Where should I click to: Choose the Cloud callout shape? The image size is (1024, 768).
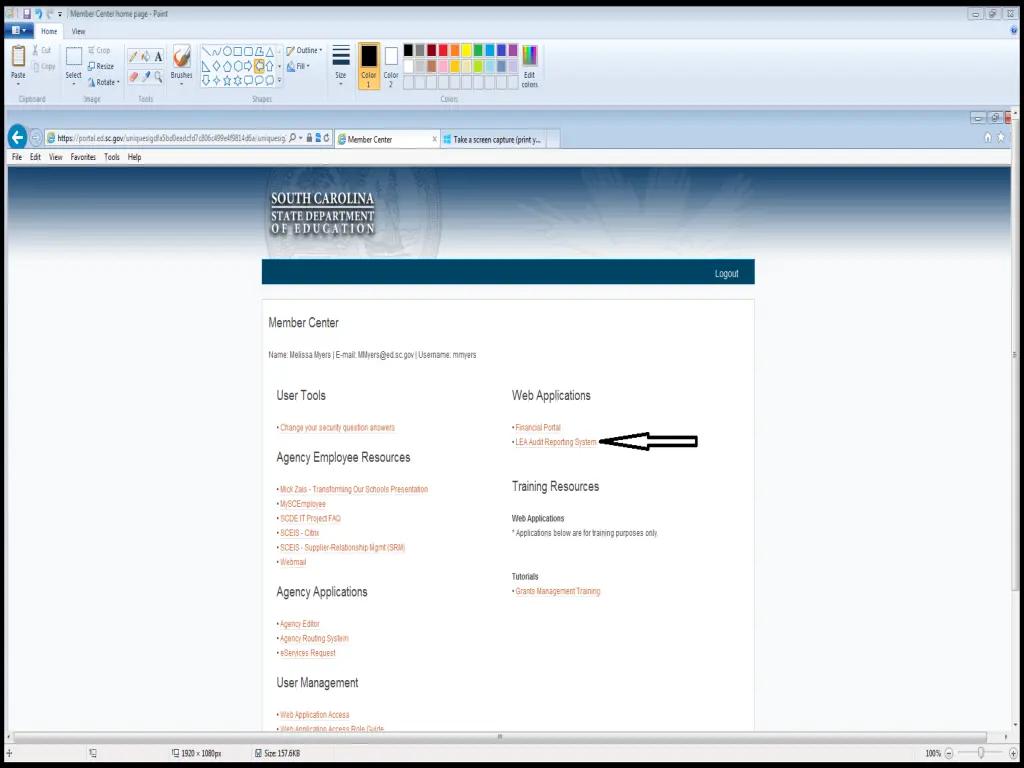point(270,80)
